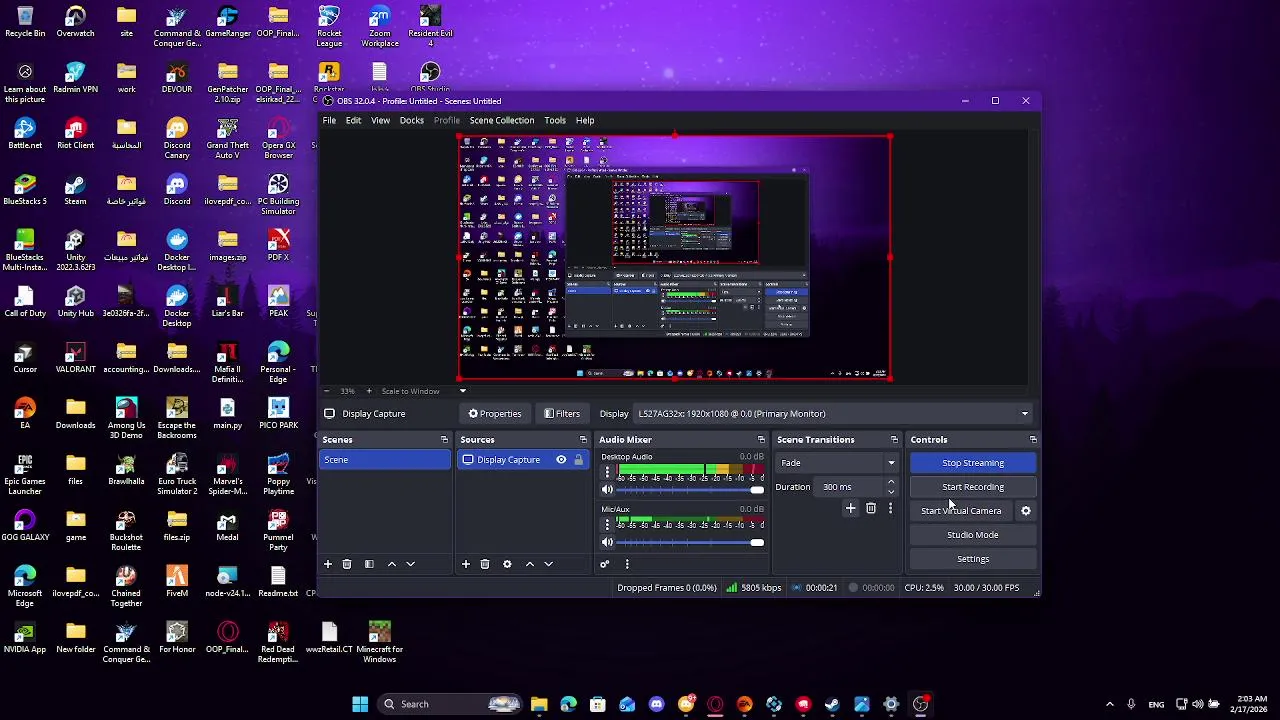The height and width of the screenshot is (720, 1280).
Task: Toggle Display Capture source visibility eye
Action: click(x=561, y=460)
